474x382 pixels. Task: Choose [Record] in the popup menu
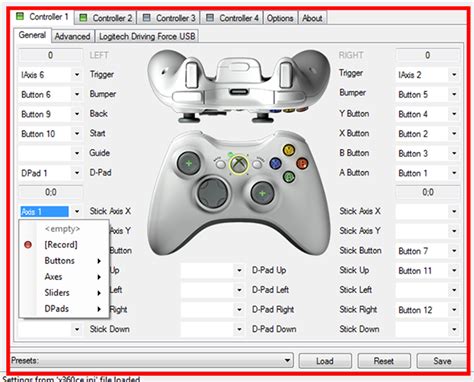click(x=61, y=245)
